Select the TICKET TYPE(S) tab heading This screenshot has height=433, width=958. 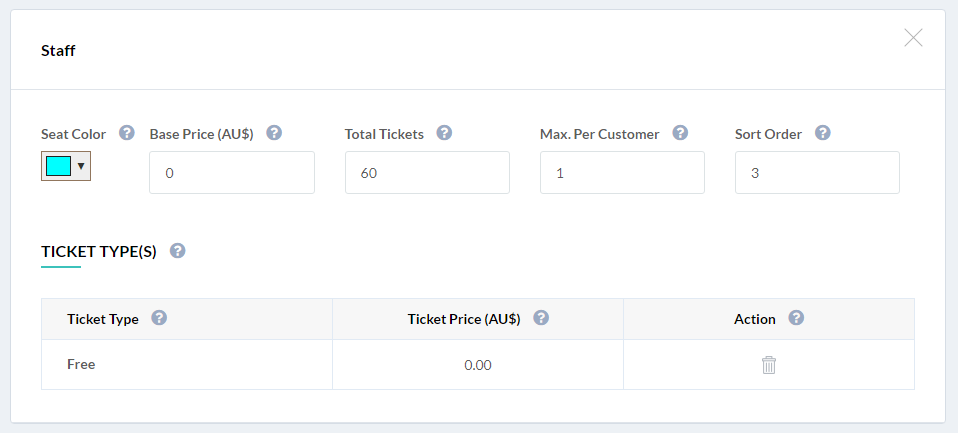tap(99, 252)
